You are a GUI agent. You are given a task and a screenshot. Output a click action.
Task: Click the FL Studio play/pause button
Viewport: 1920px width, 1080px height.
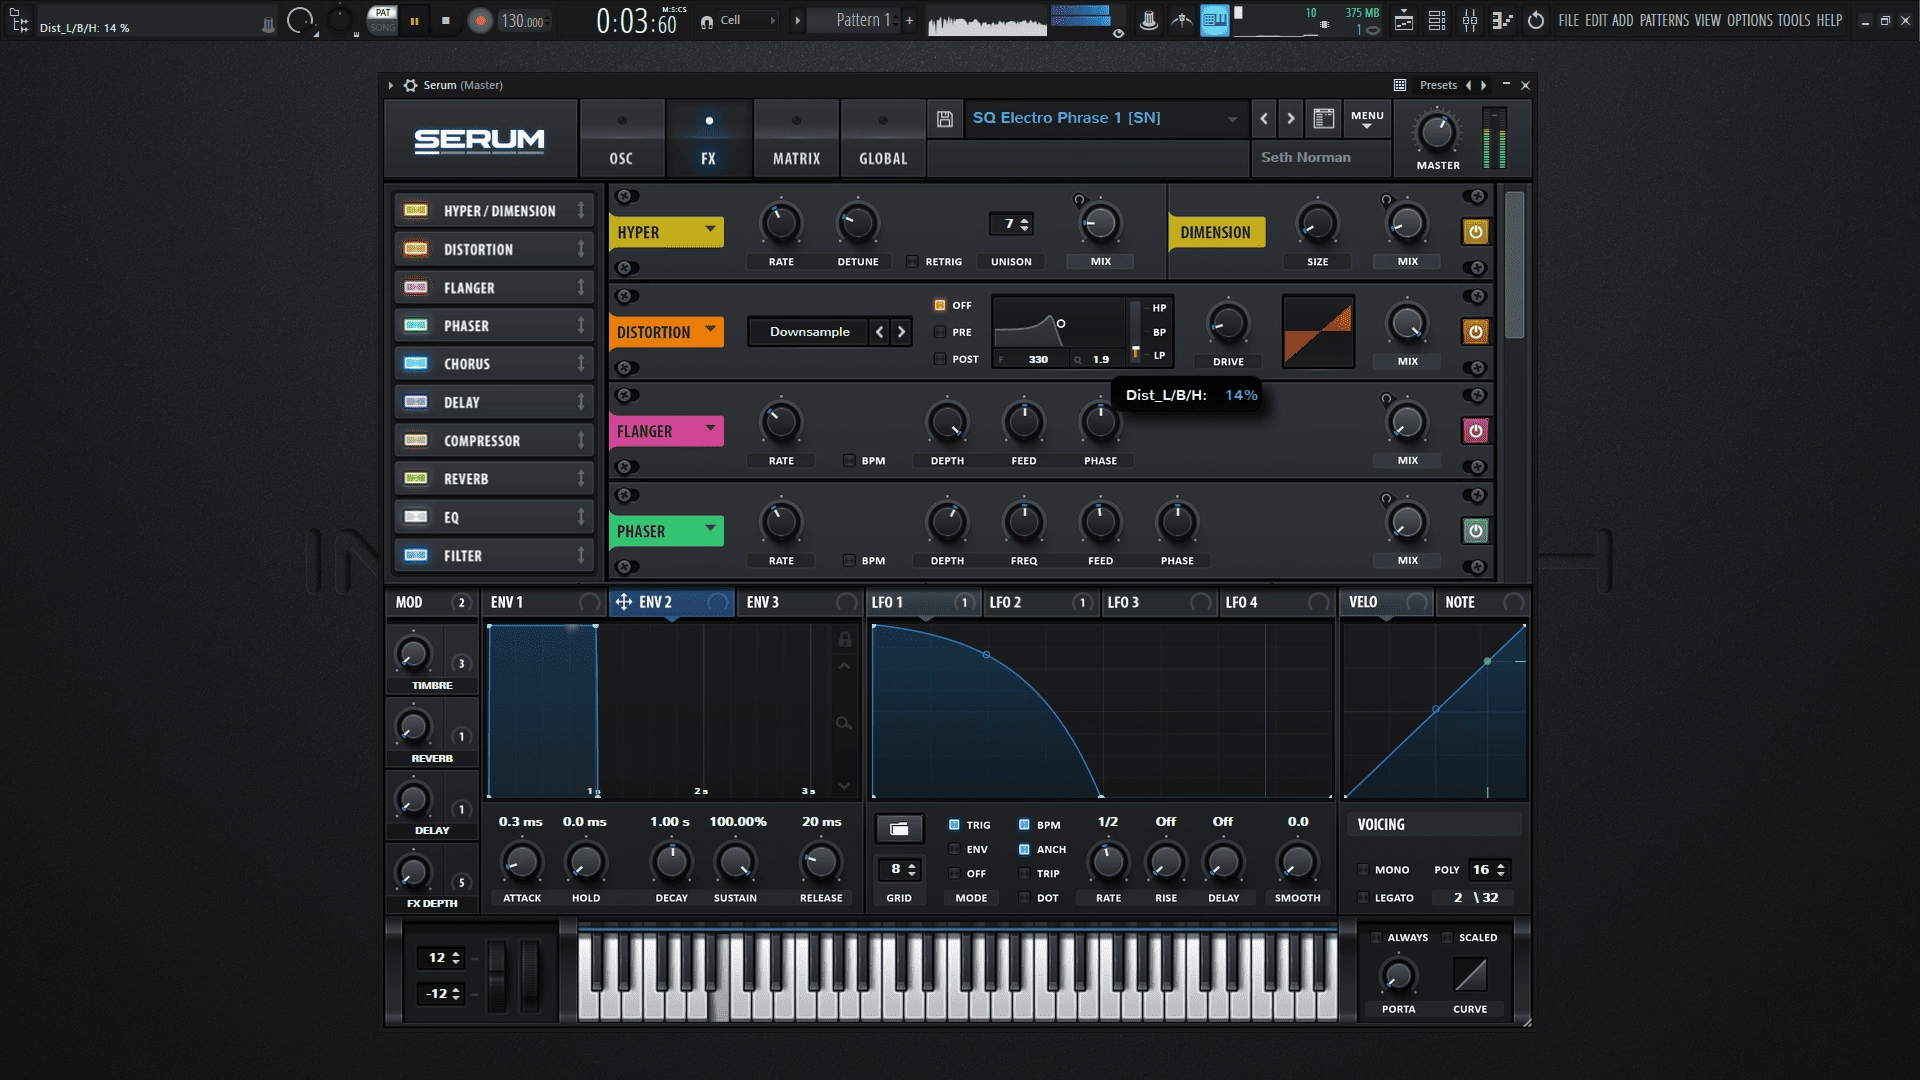point(414,20)
